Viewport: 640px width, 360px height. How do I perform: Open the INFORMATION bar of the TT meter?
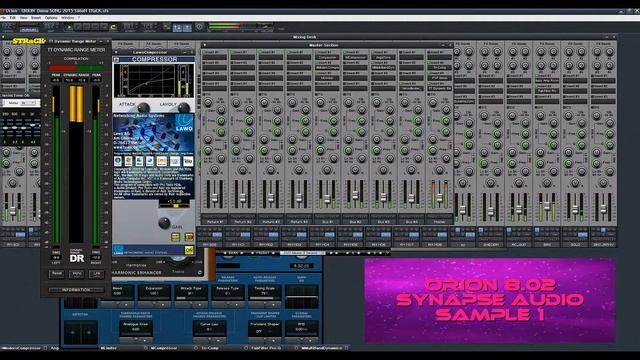(76, 290)
